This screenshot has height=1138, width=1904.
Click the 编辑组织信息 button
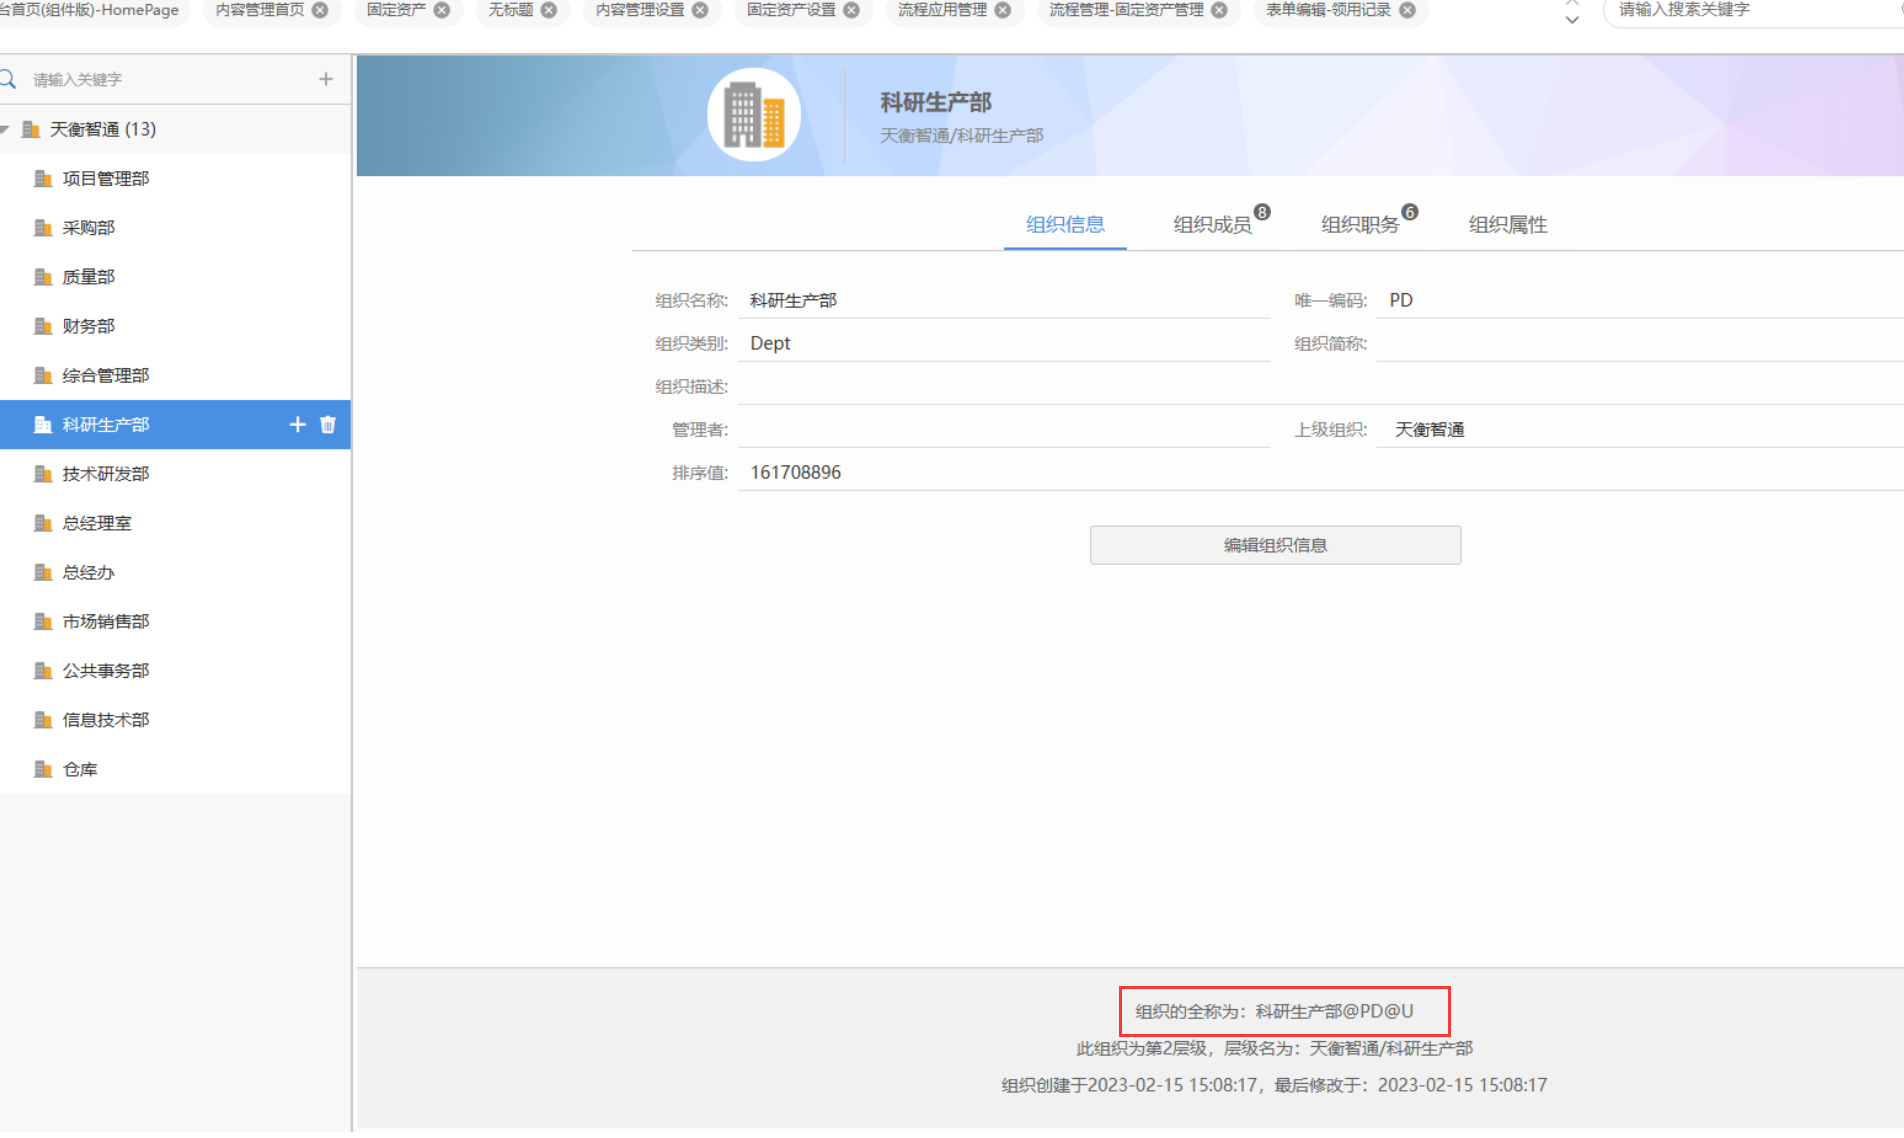pyautogui.click(x=1275, y=545)
